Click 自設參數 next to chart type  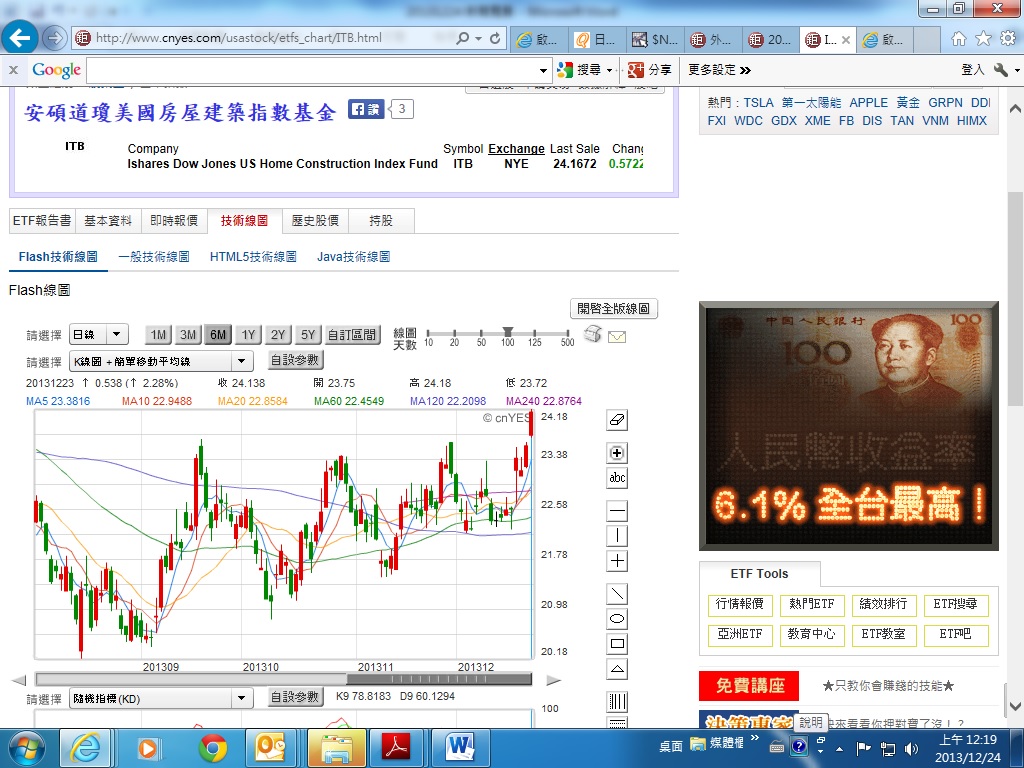pyautogui.click(x=295, y=360)
